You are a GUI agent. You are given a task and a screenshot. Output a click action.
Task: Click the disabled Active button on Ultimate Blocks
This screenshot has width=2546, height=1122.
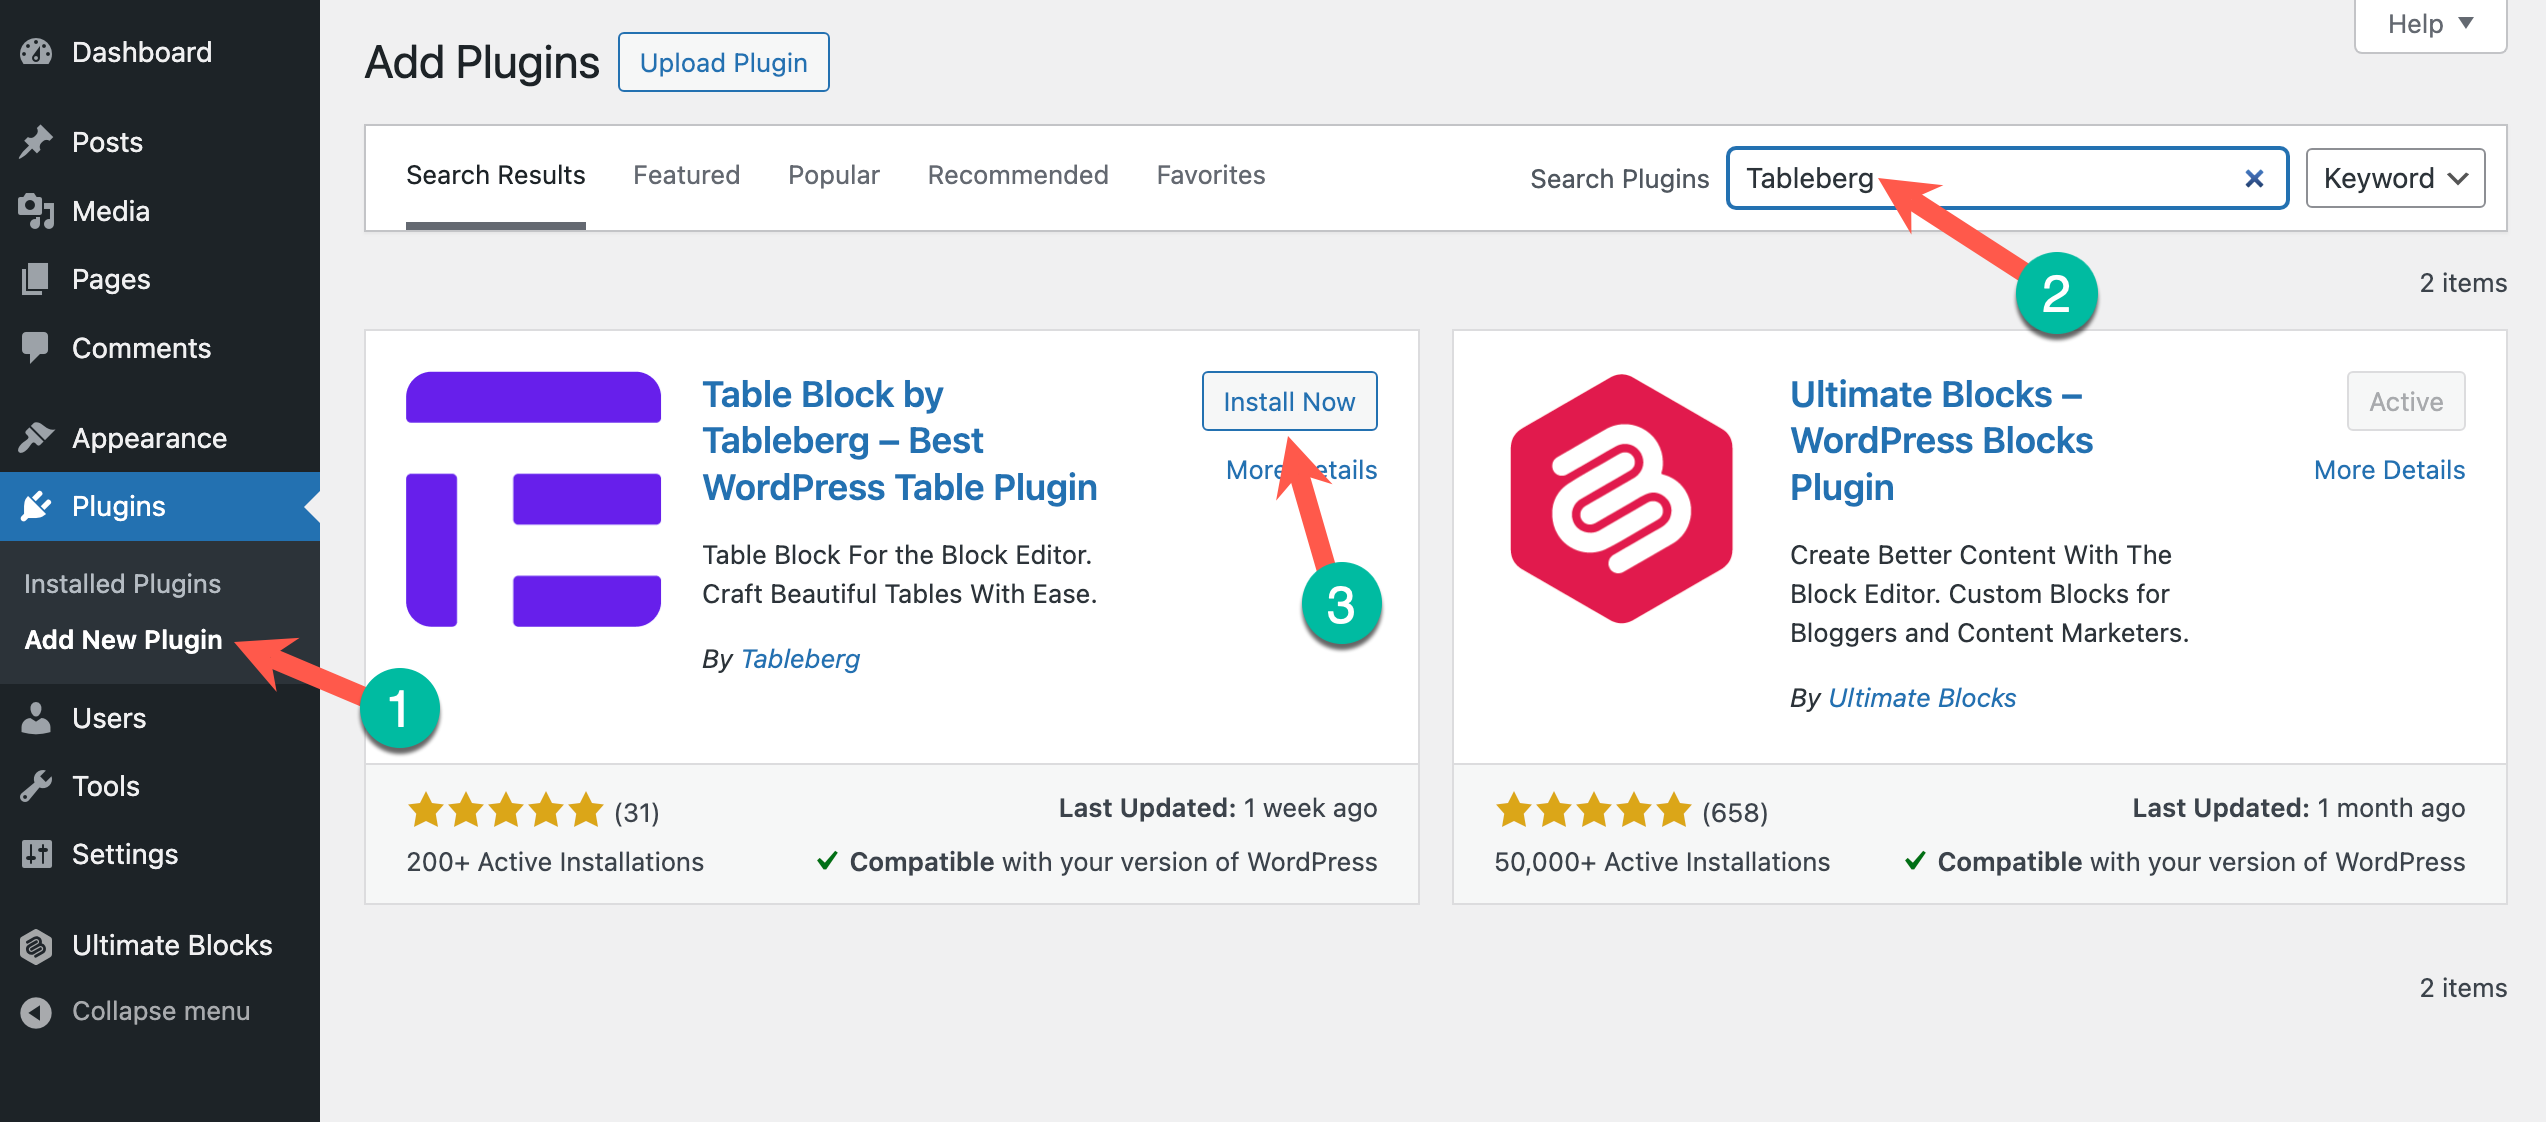click(x=2406, y=401)
